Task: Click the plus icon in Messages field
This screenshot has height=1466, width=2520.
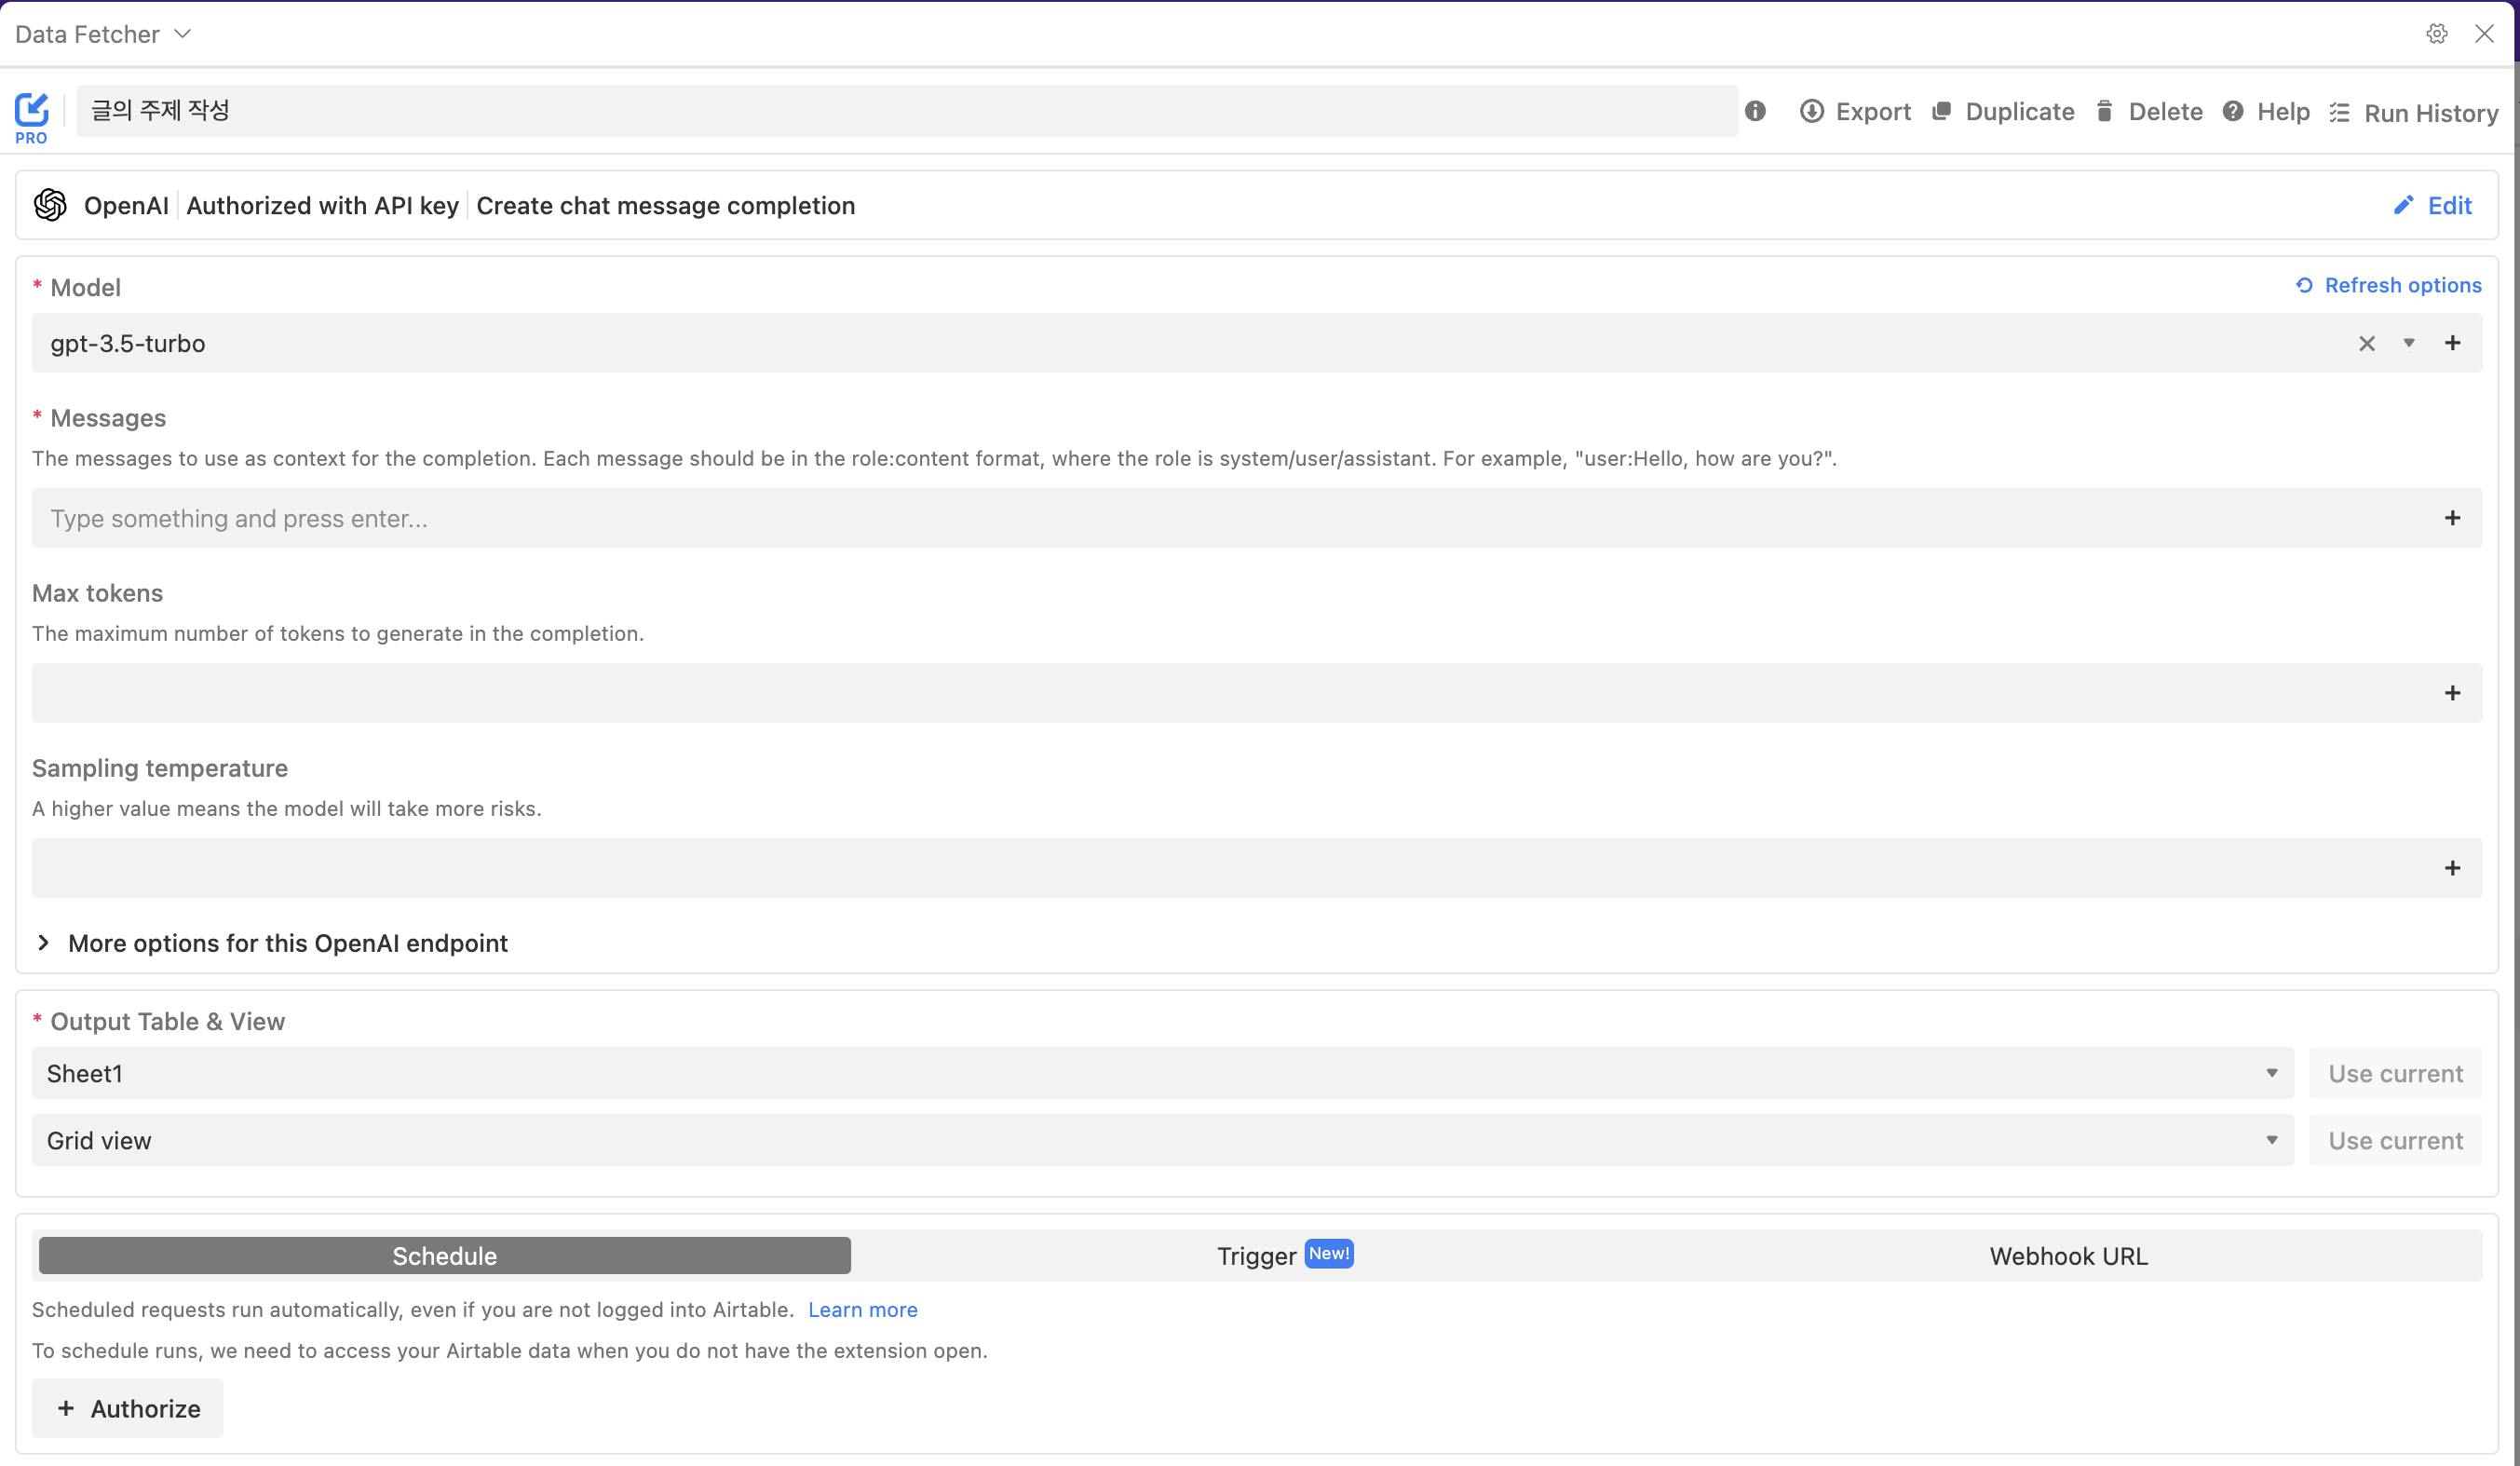Action: pos(2452,518)
